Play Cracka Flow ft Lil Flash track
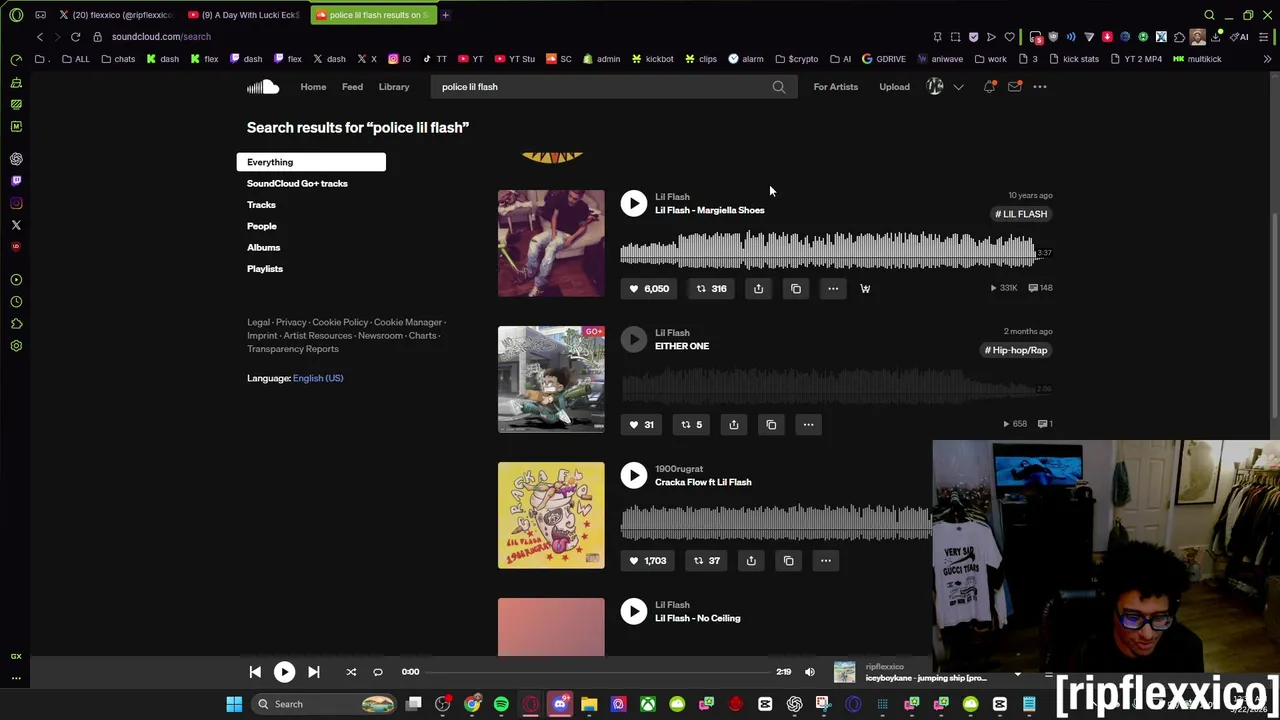This screenshot has width=1280, height=720. coord(633,475)
